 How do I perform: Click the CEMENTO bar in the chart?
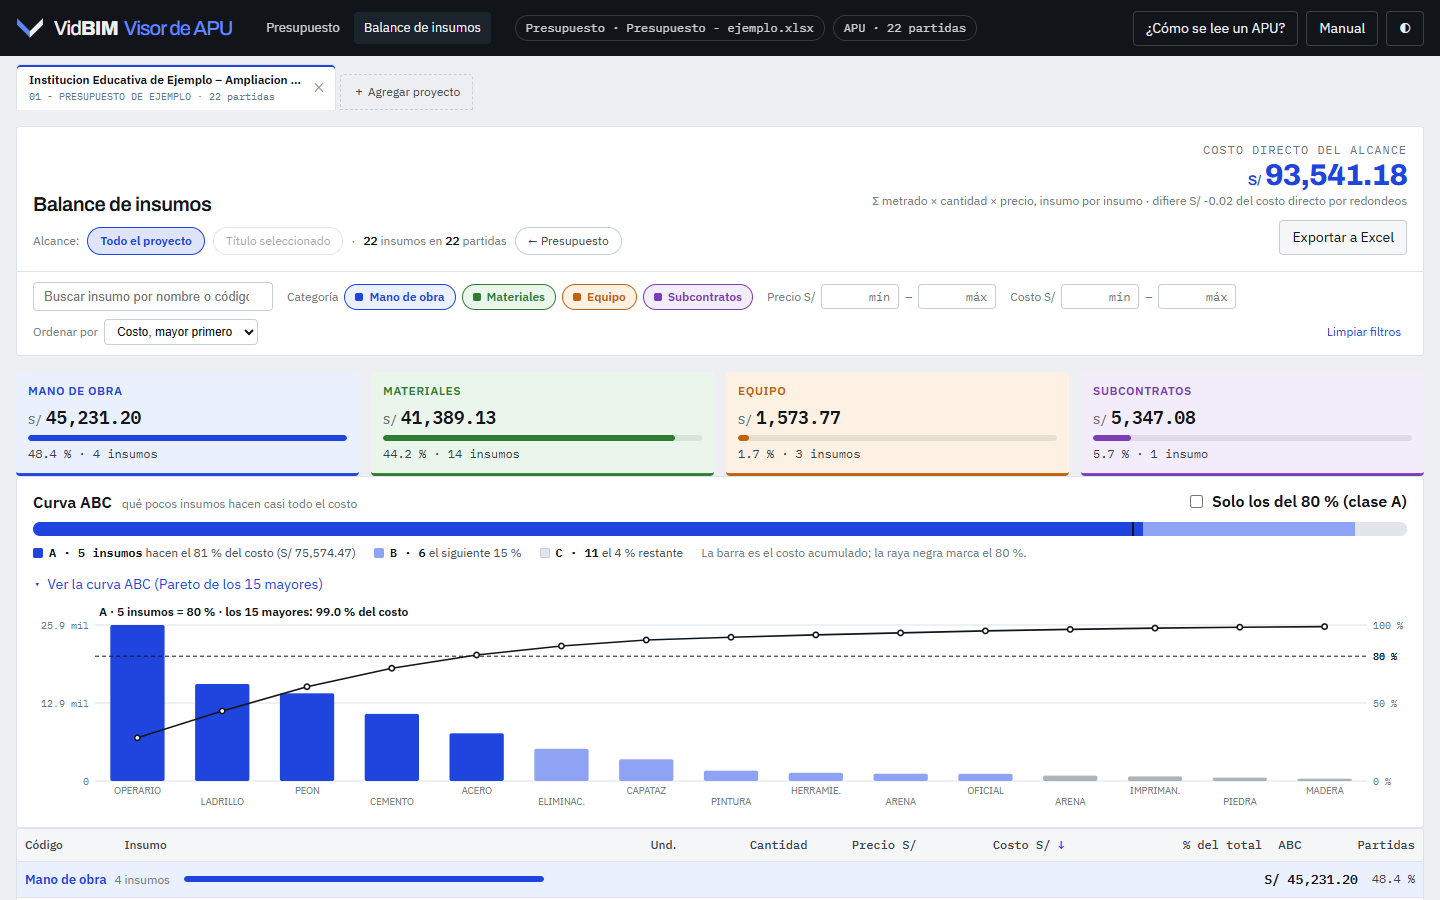click(392, 747)
